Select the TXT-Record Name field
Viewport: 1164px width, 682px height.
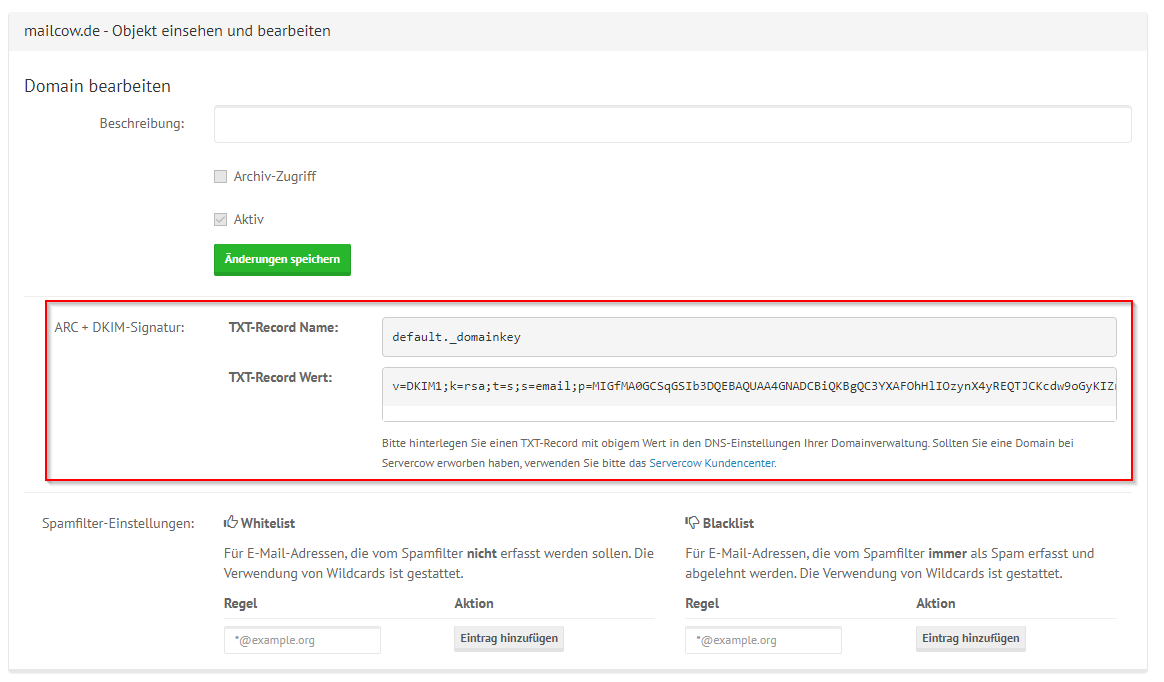click(x=748, y=336)
